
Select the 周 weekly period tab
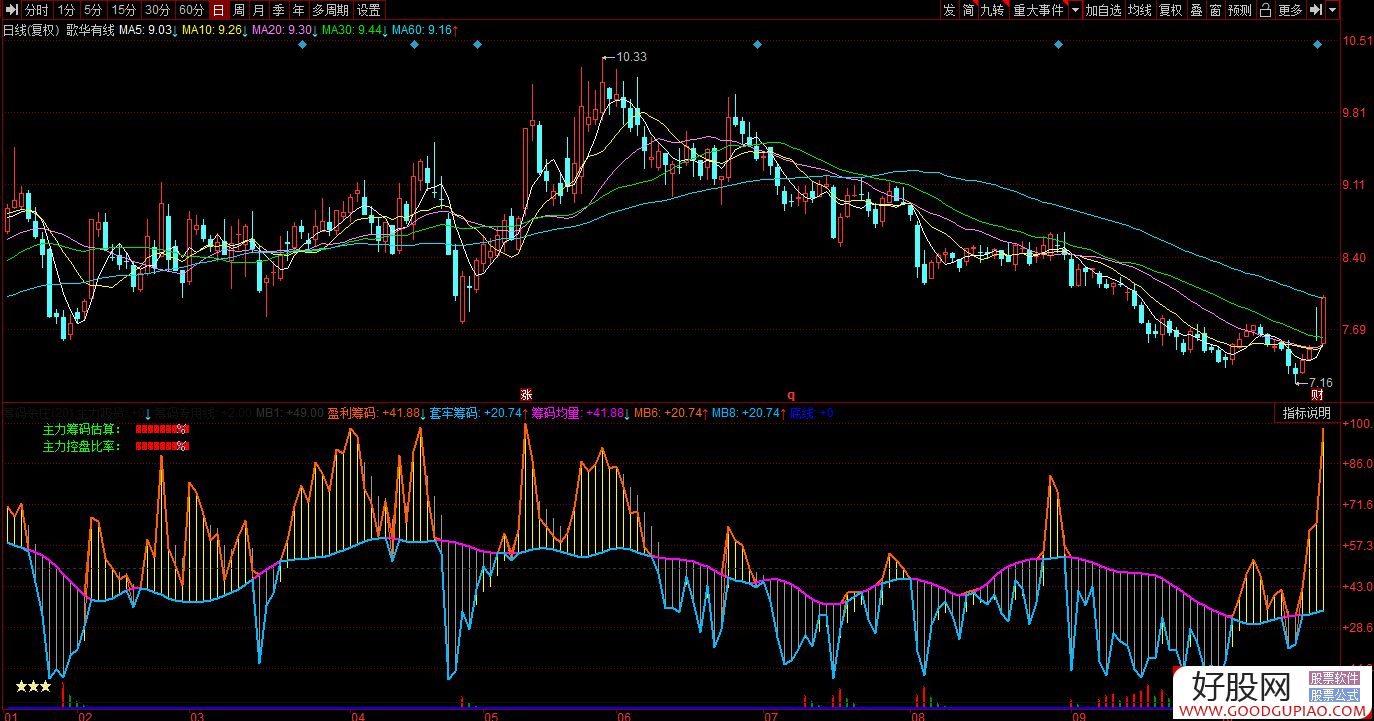pos(238,10)
